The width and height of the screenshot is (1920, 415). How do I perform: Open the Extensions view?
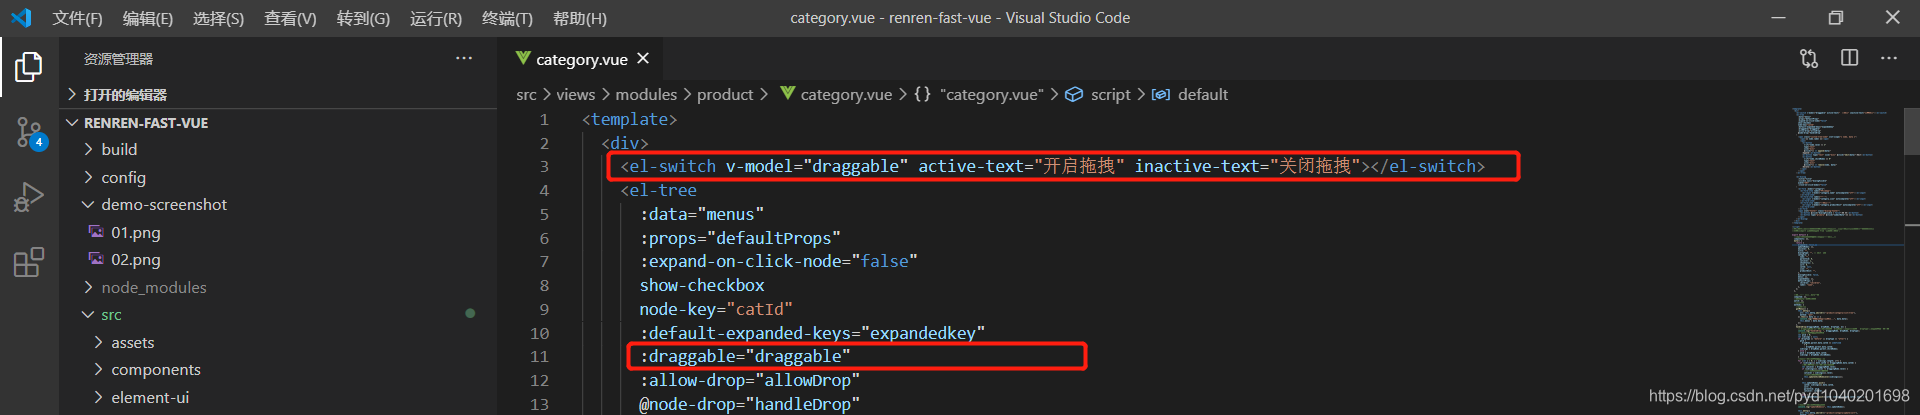click(29, 262)
